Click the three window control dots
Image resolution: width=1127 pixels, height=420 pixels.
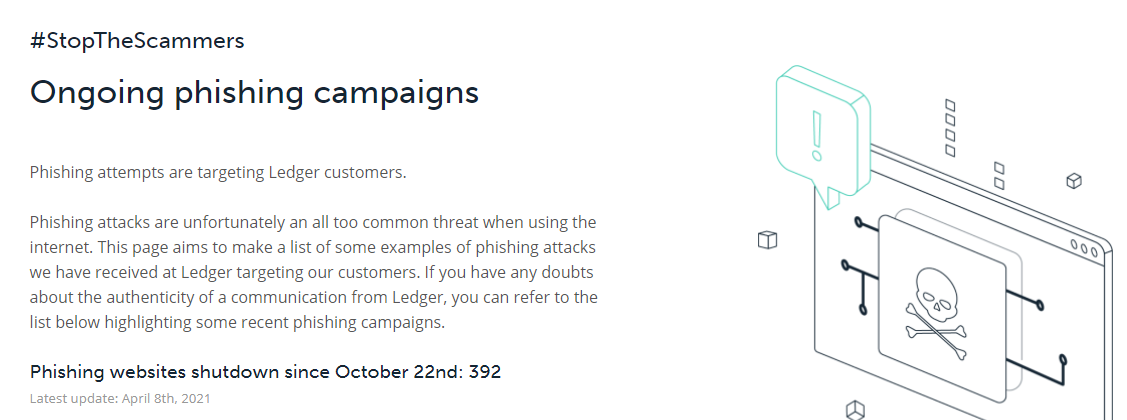(1084, 248)
